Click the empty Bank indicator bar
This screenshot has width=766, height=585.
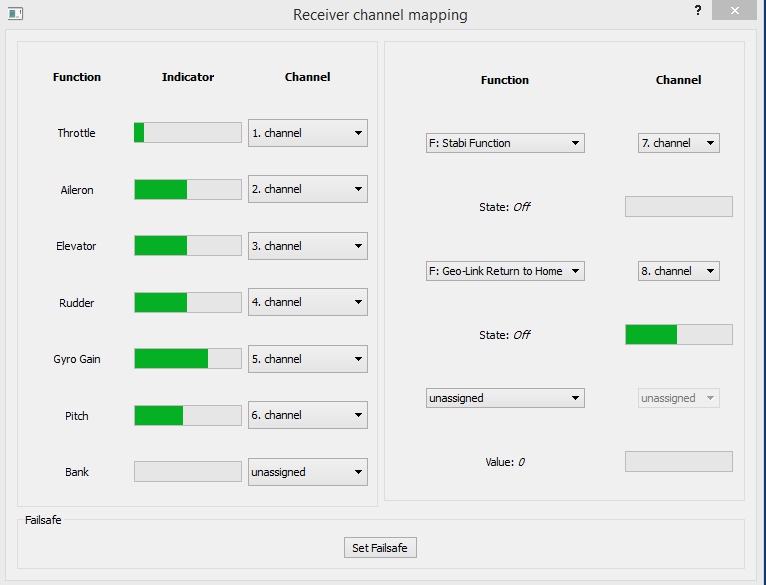187,472
